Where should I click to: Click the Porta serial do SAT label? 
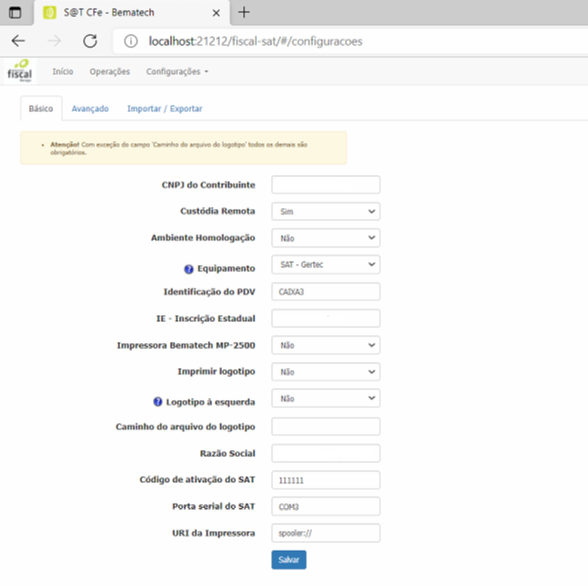coord(214,506)
